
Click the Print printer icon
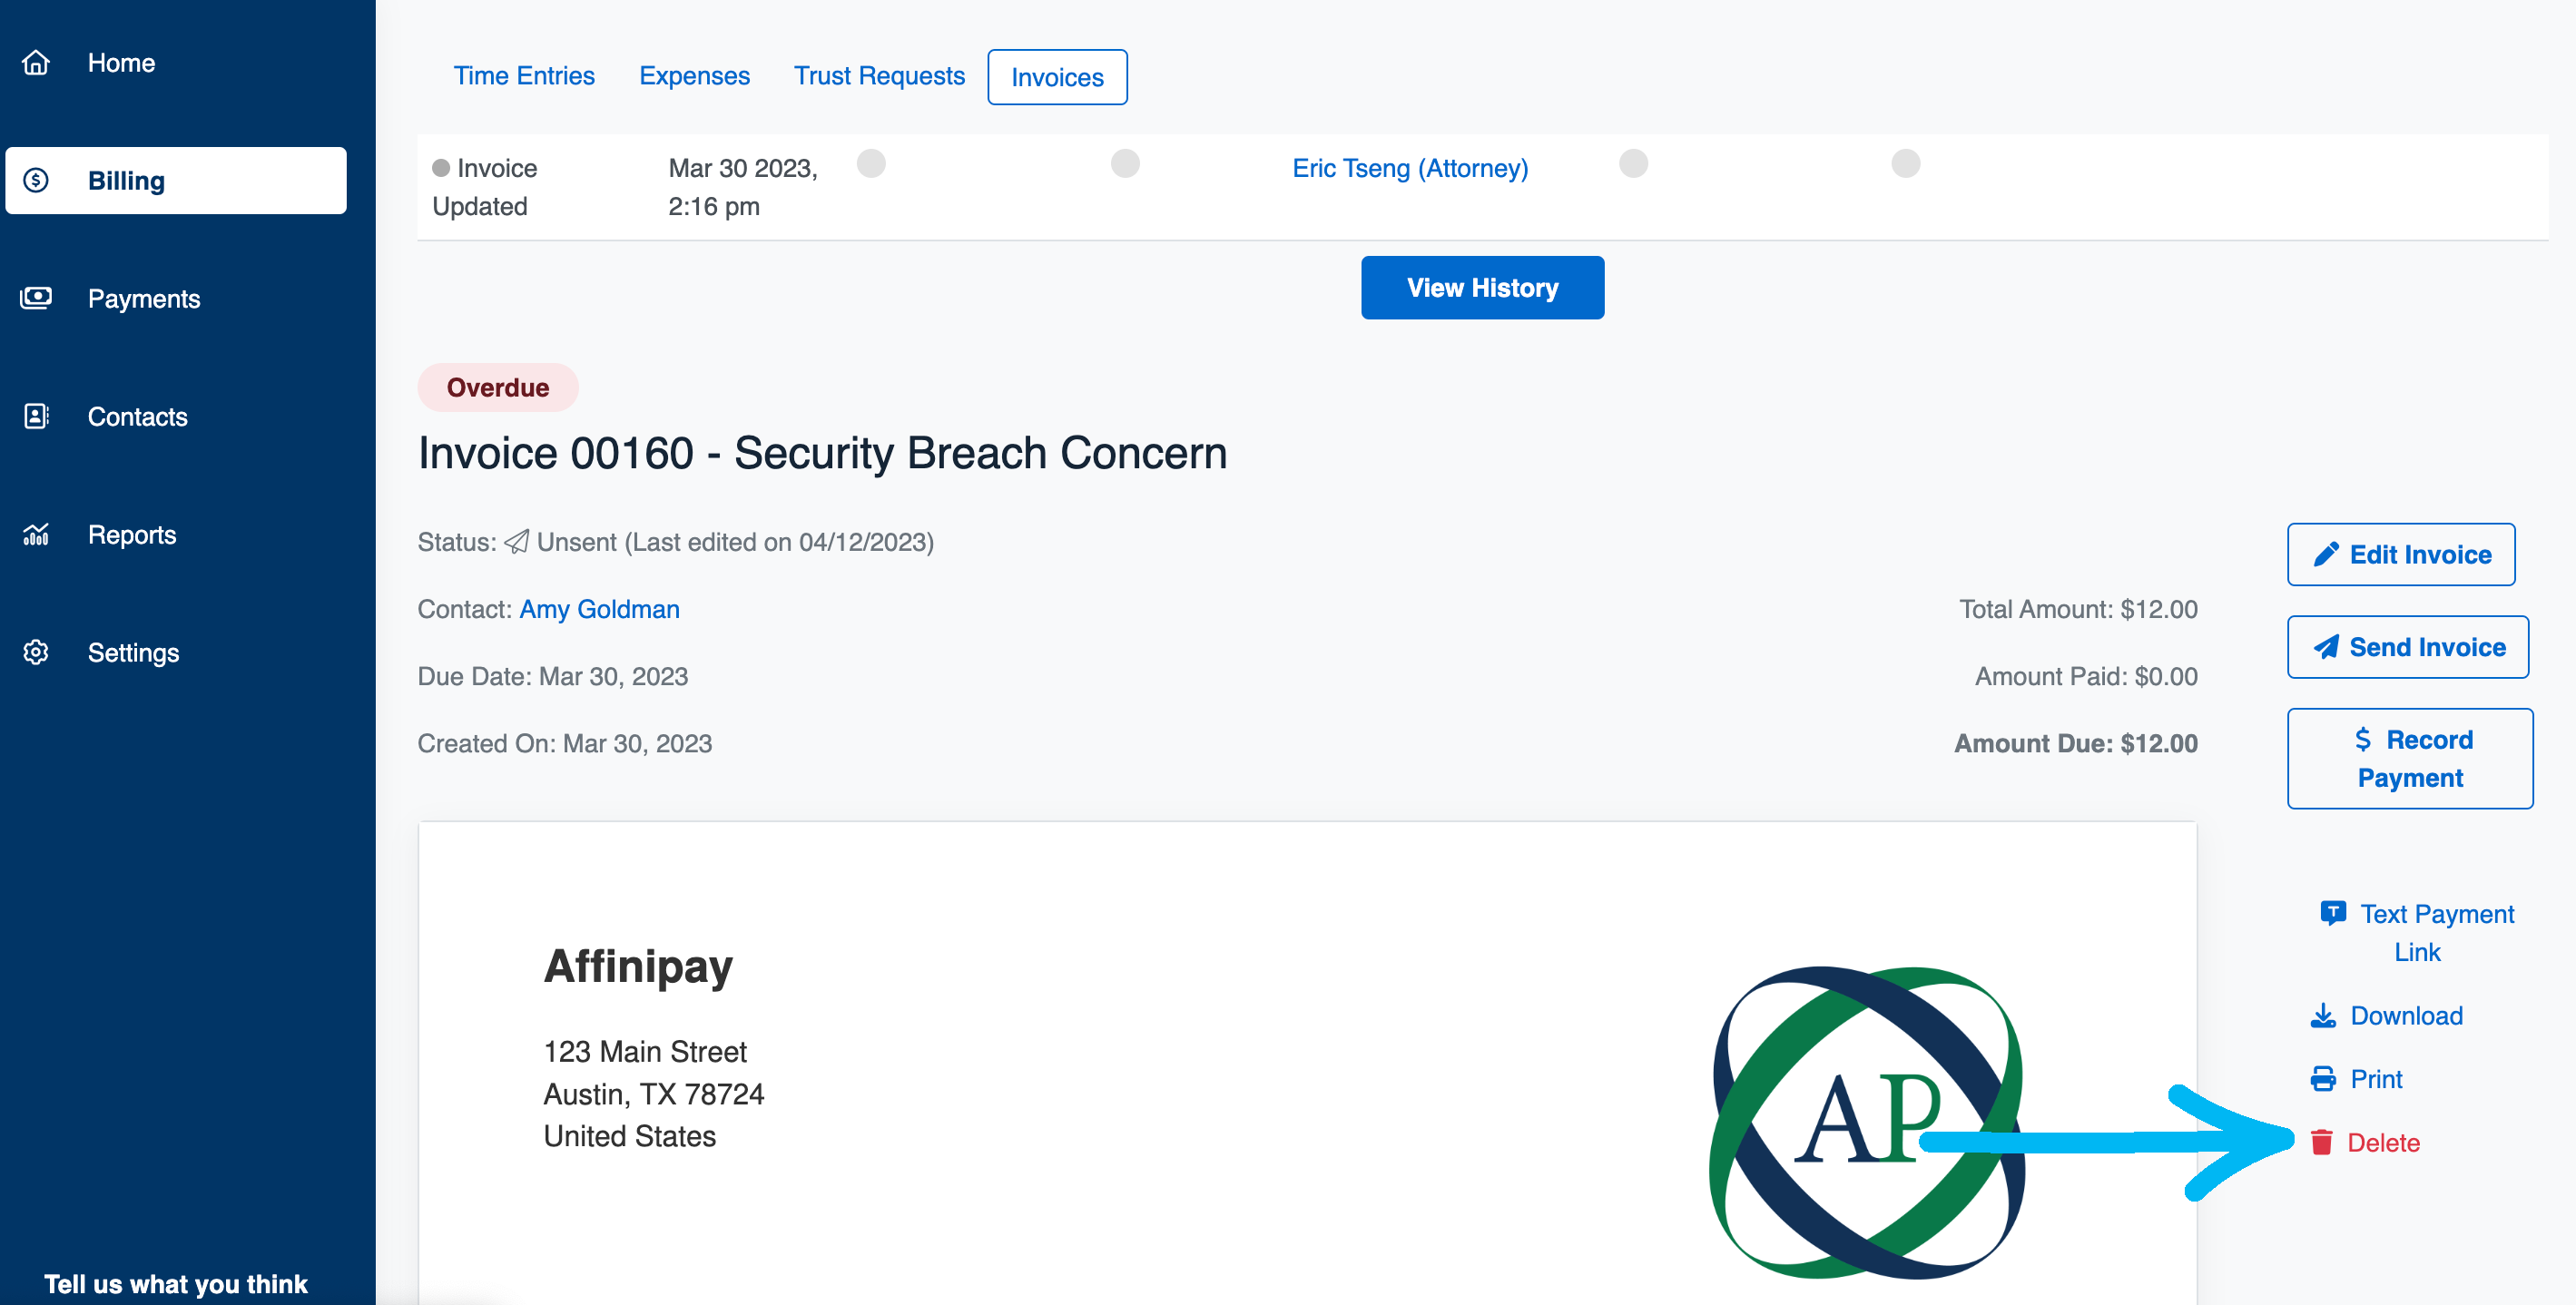coord(2323,1079)
